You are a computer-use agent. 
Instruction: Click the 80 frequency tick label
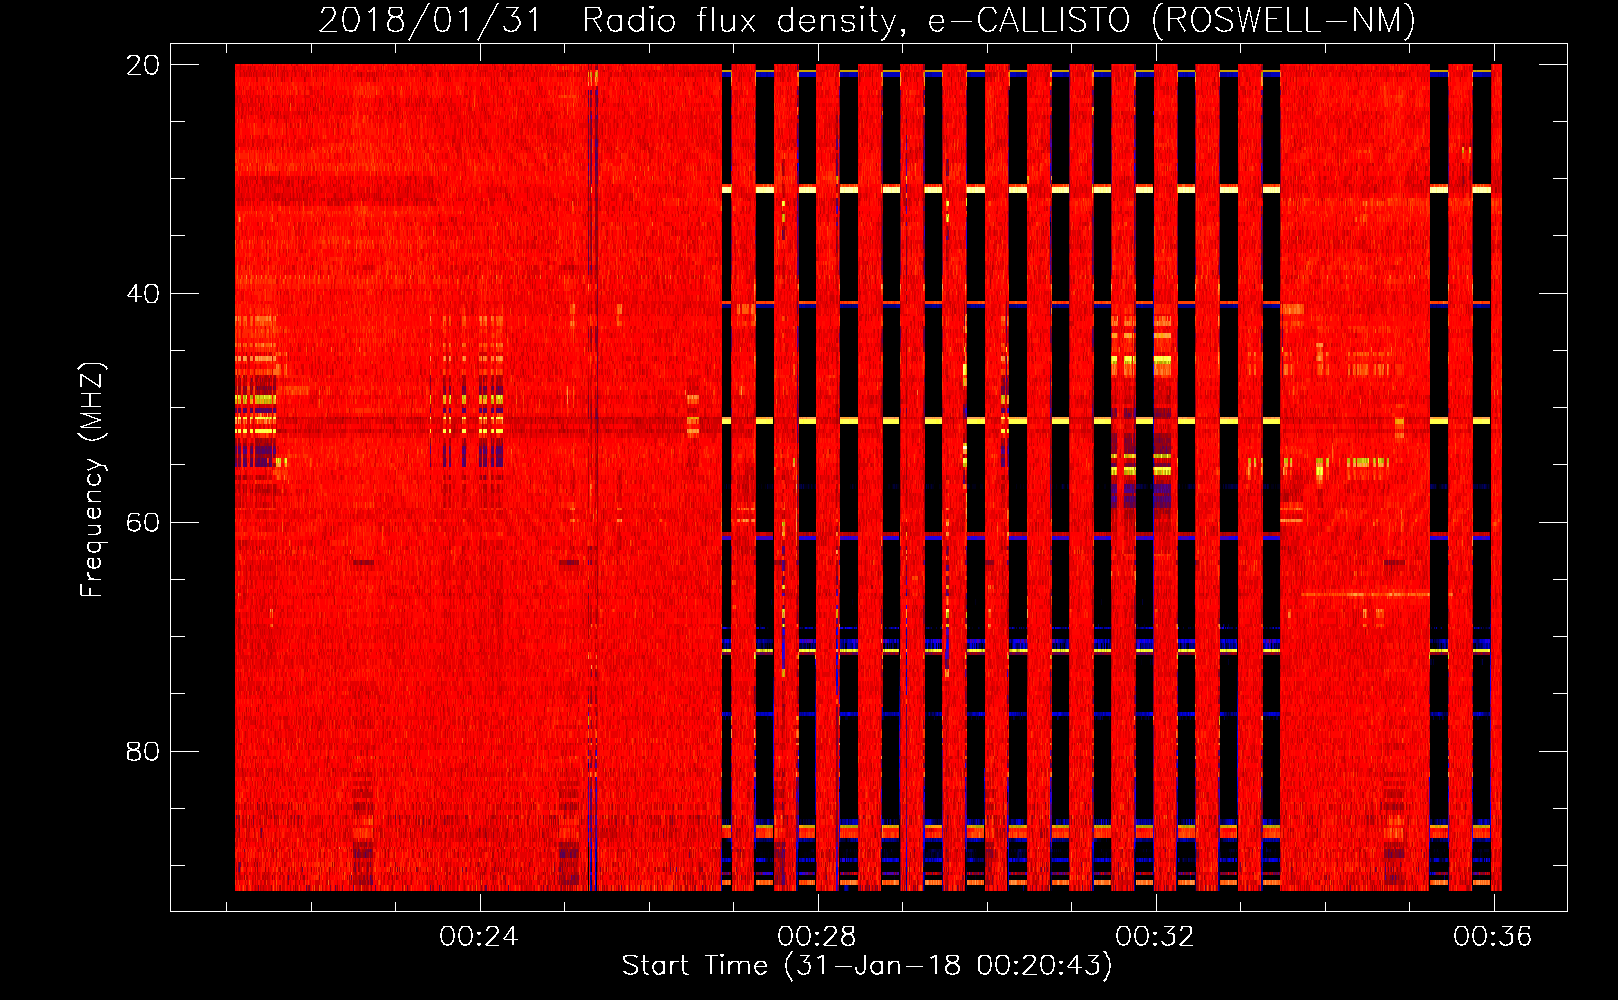click(x=143, y=751)
